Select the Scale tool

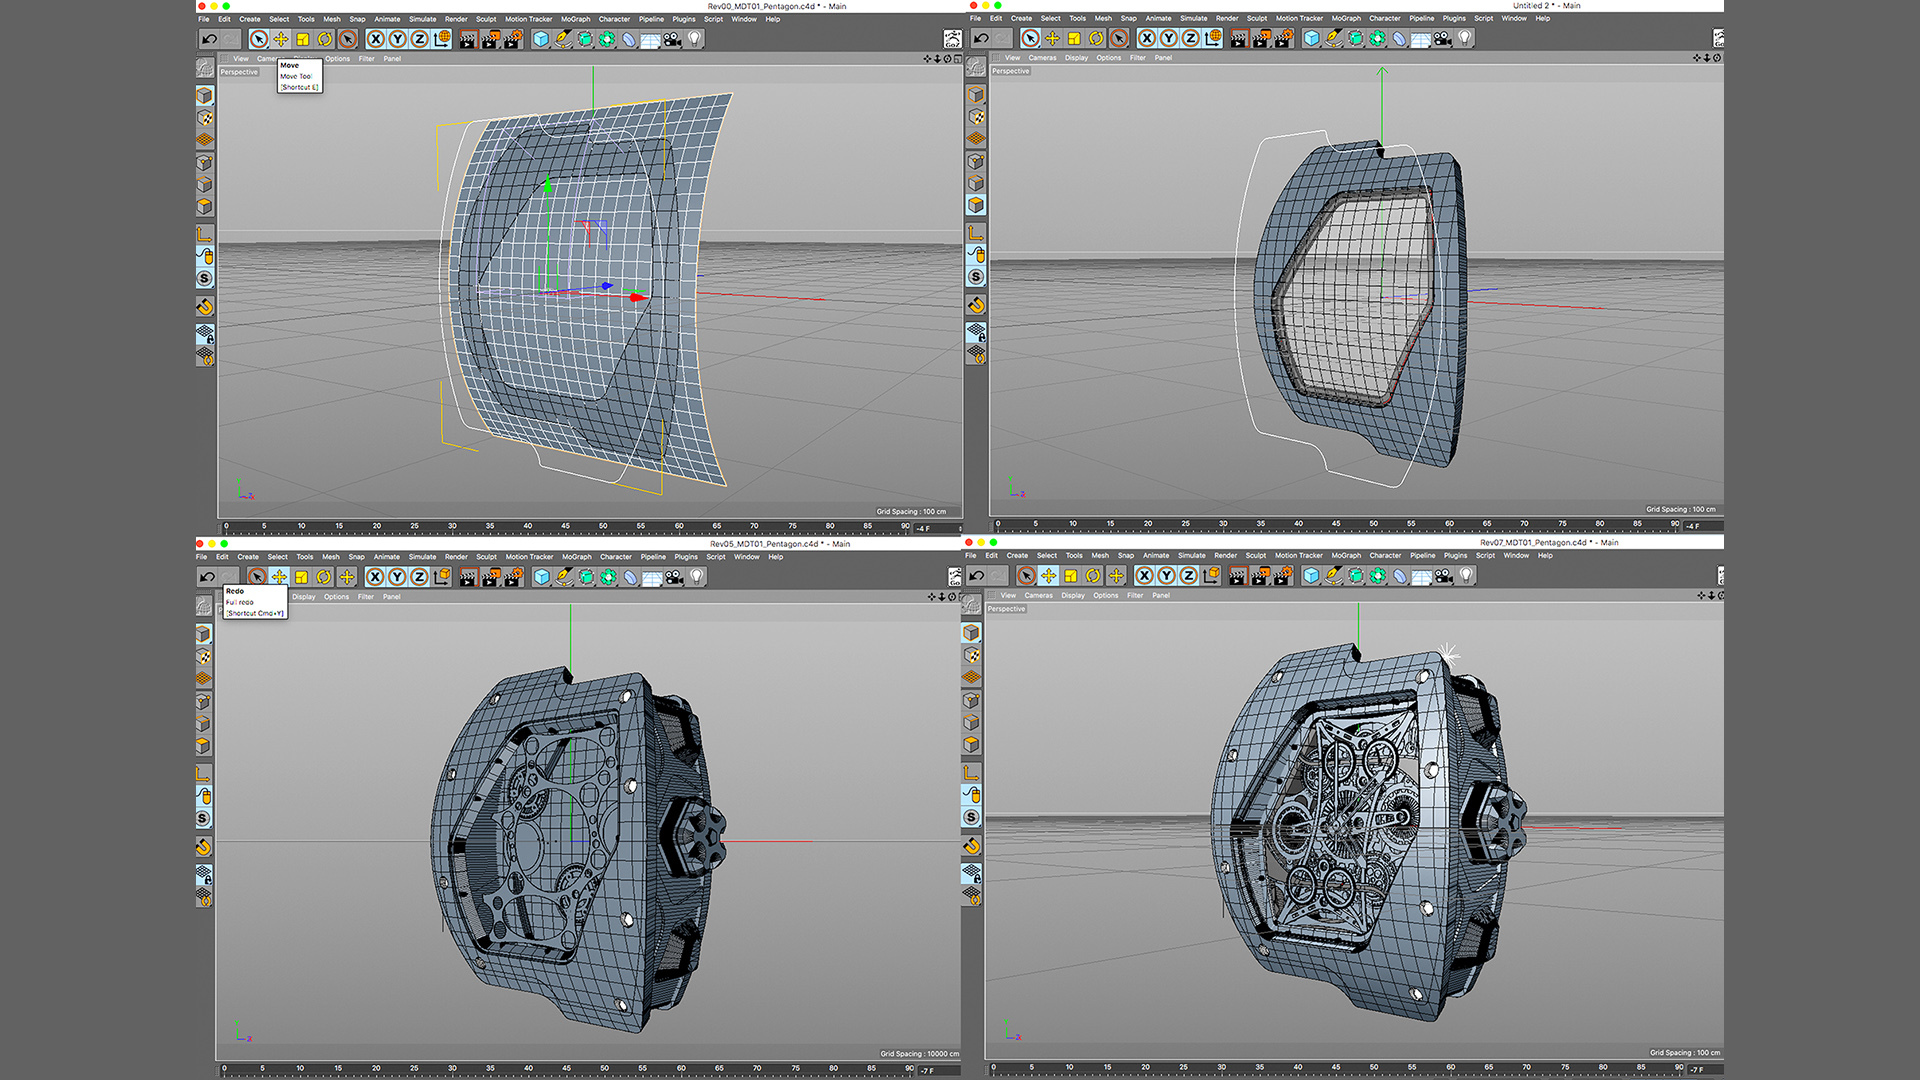pos(303,38)
